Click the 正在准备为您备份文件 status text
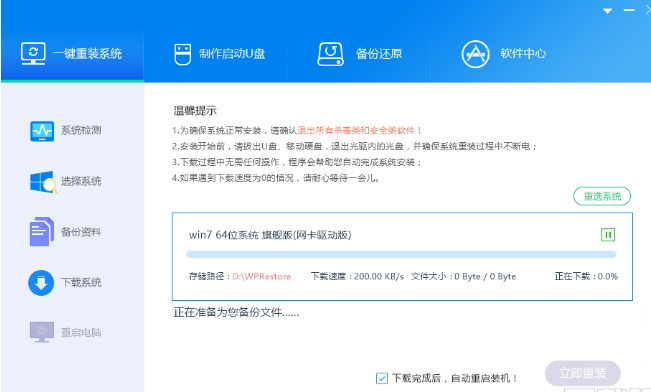Image resolution: width=651 pixels, height=392 pixels. 236,312
